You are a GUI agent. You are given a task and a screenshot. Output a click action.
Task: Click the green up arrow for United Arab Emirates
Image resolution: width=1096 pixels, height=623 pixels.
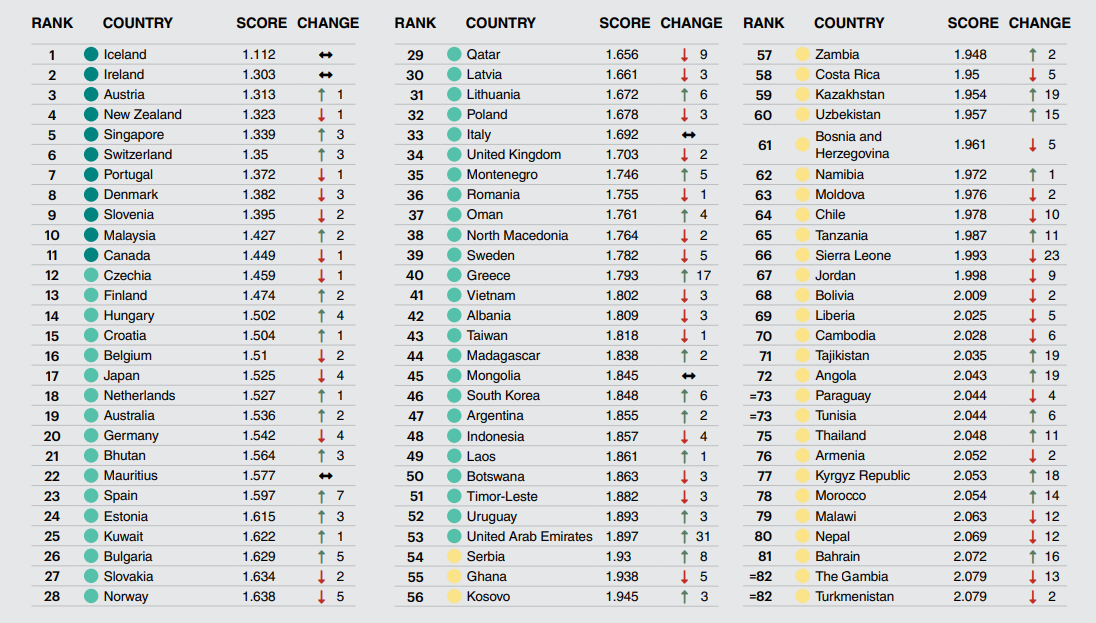[x=684, y=536]
